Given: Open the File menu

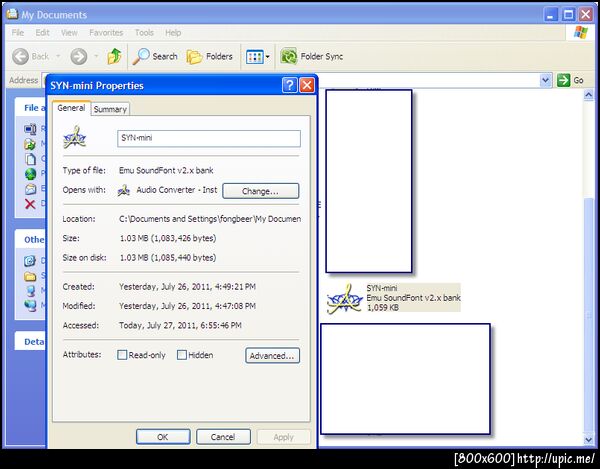Looking at the screenshot, I should [x=18, y=33].
